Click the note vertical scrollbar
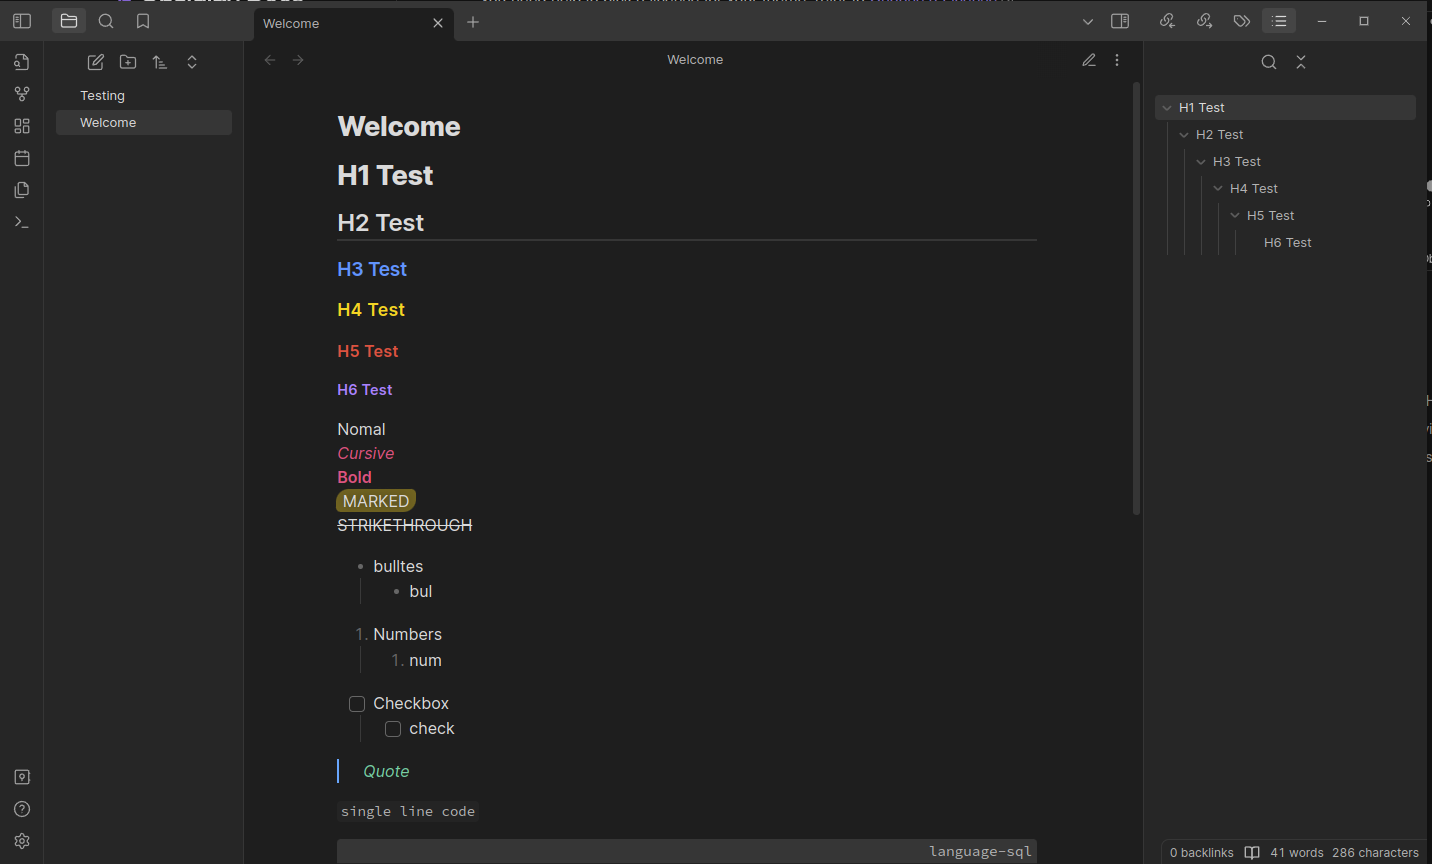 [1136, 298]
